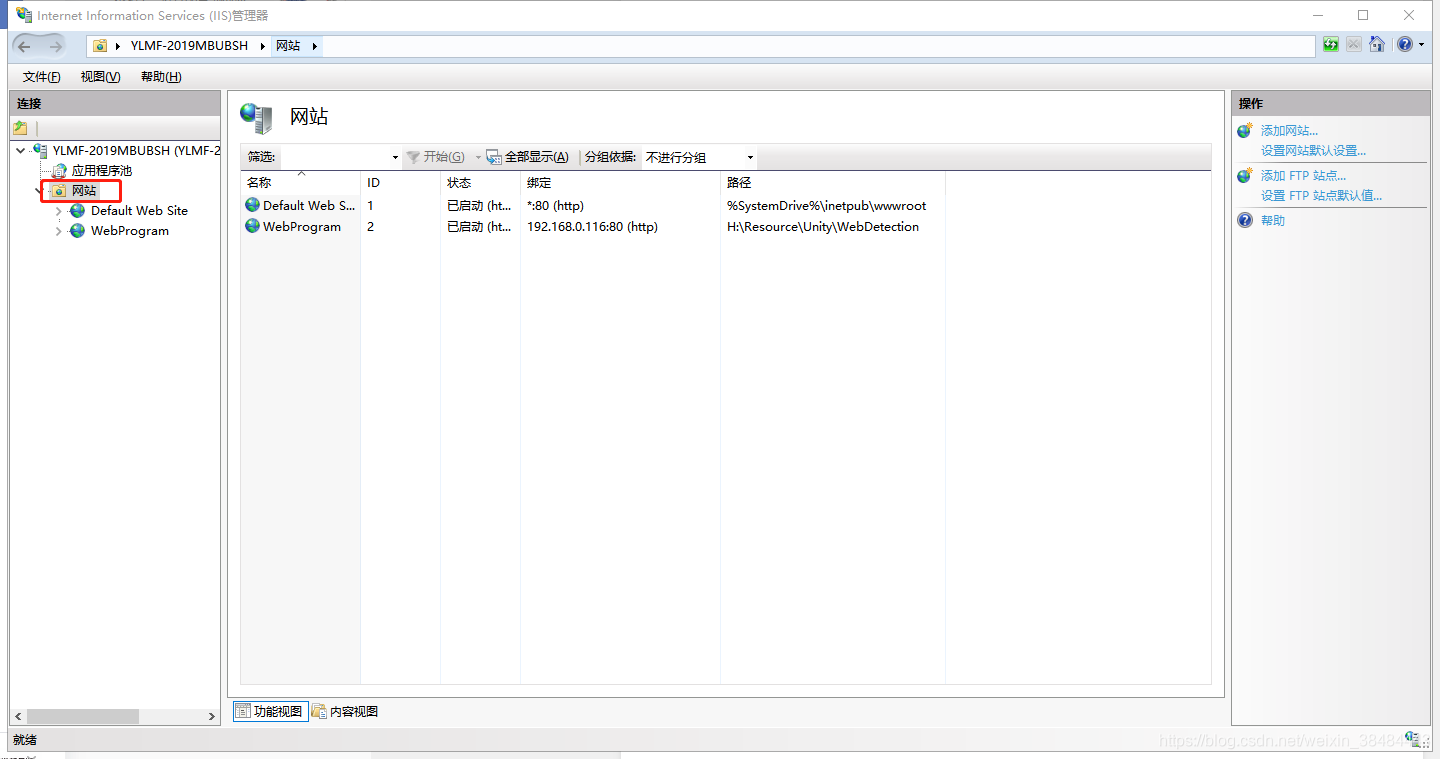This screenshot has width=1440, height=759.
Task: Open the 视图(V) menu
Action: (x=100, y=77)
